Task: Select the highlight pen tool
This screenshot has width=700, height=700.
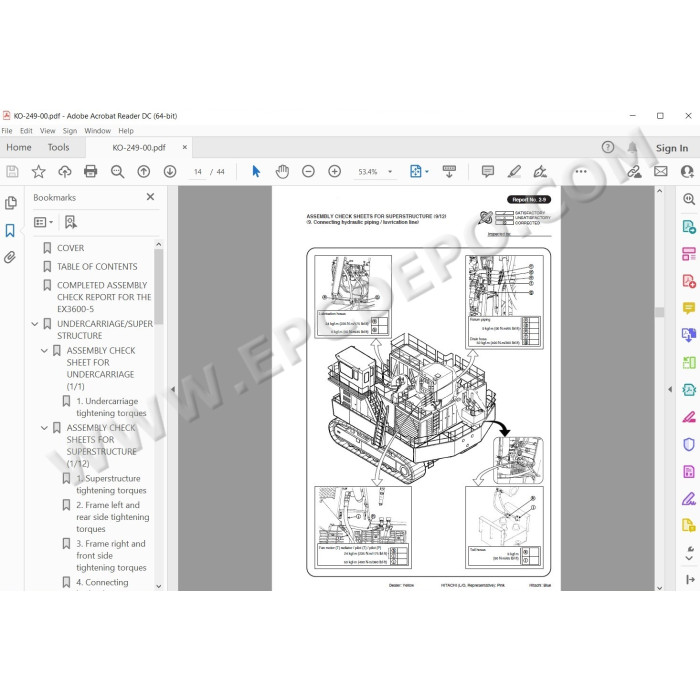Action: (x=514, y=171)
